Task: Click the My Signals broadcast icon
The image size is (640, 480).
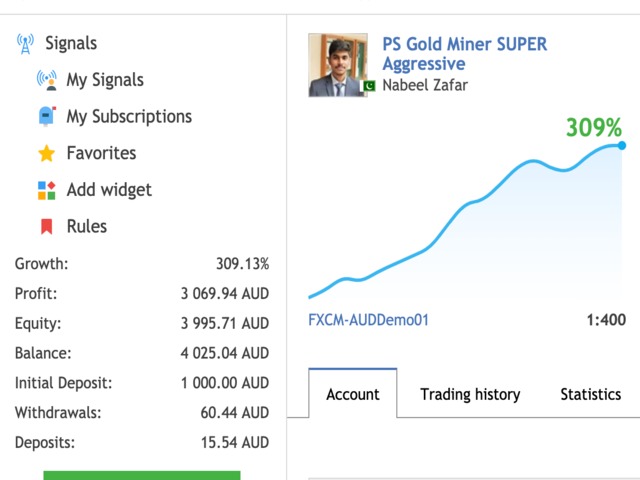Action: (x=46, y=80)
